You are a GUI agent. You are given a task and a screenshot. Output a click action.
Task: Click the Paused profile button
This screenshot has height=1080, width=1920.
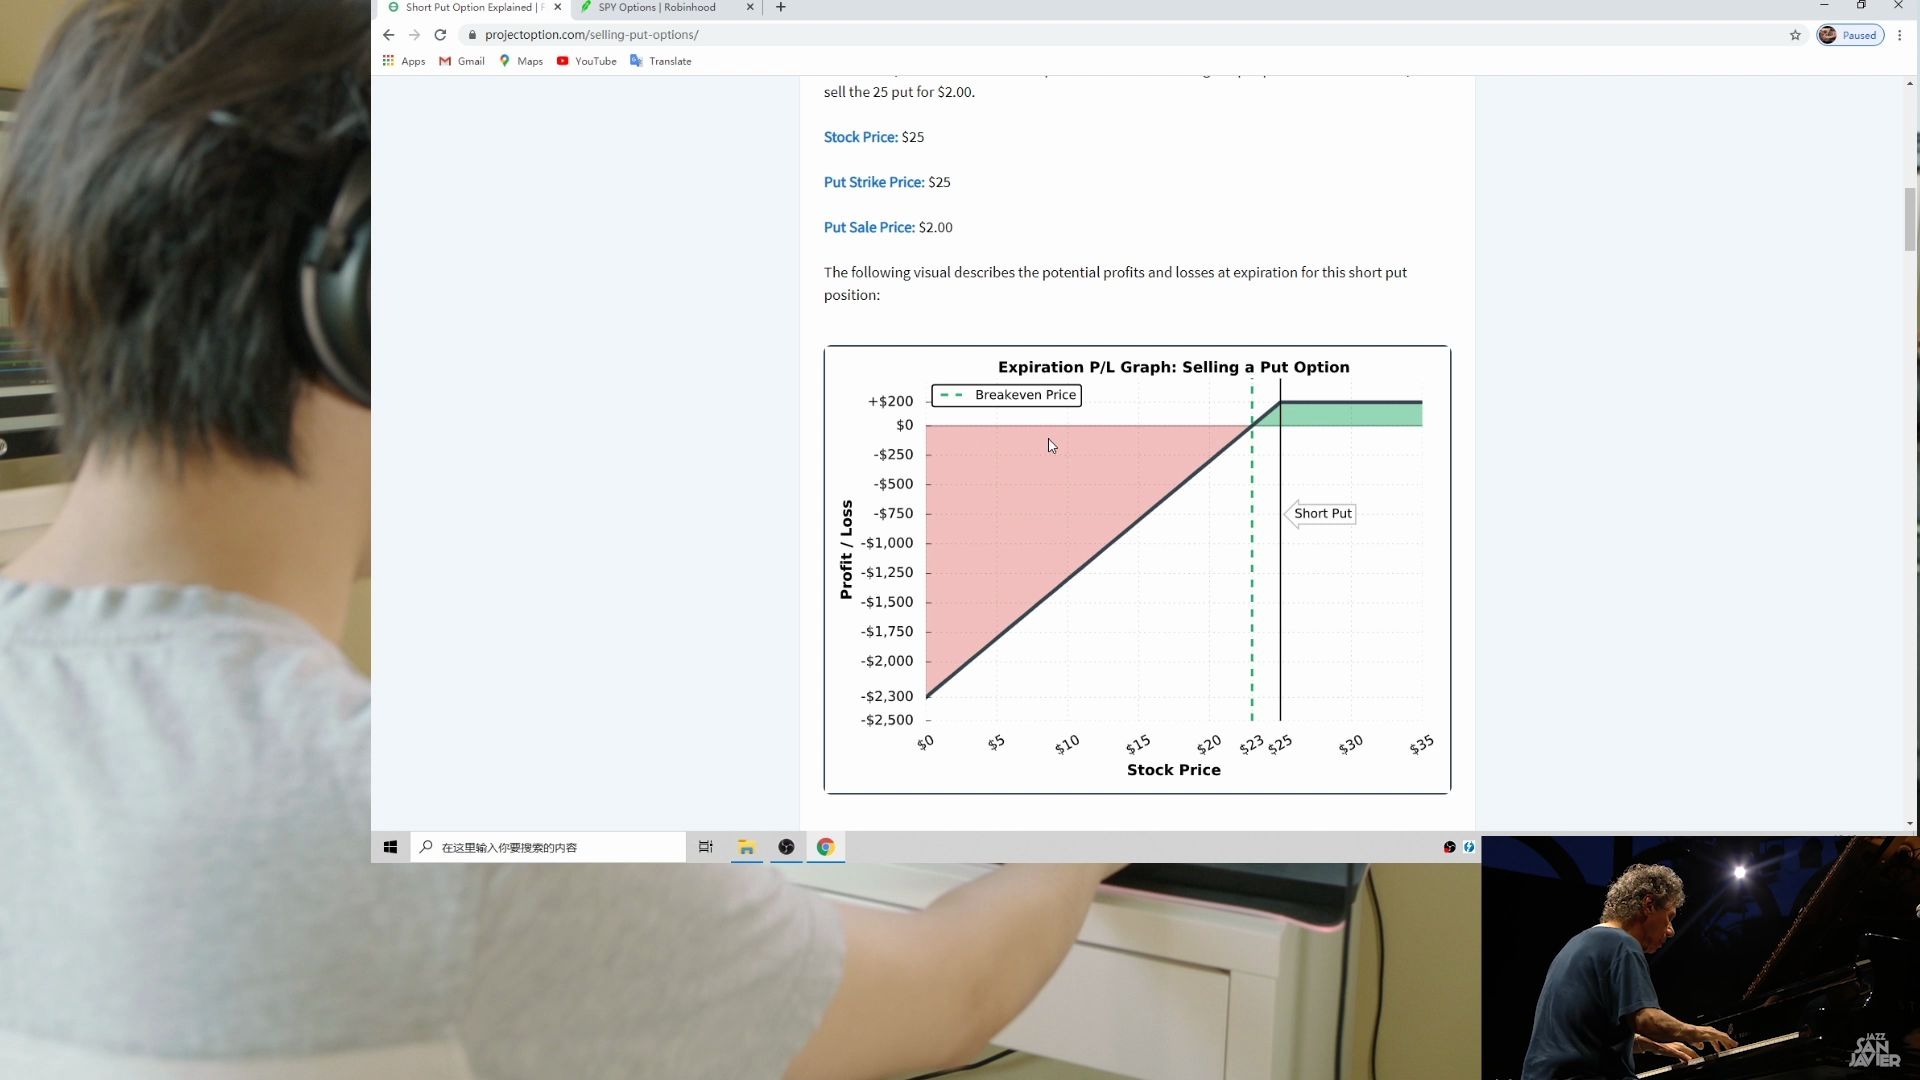coord(1850,35)
